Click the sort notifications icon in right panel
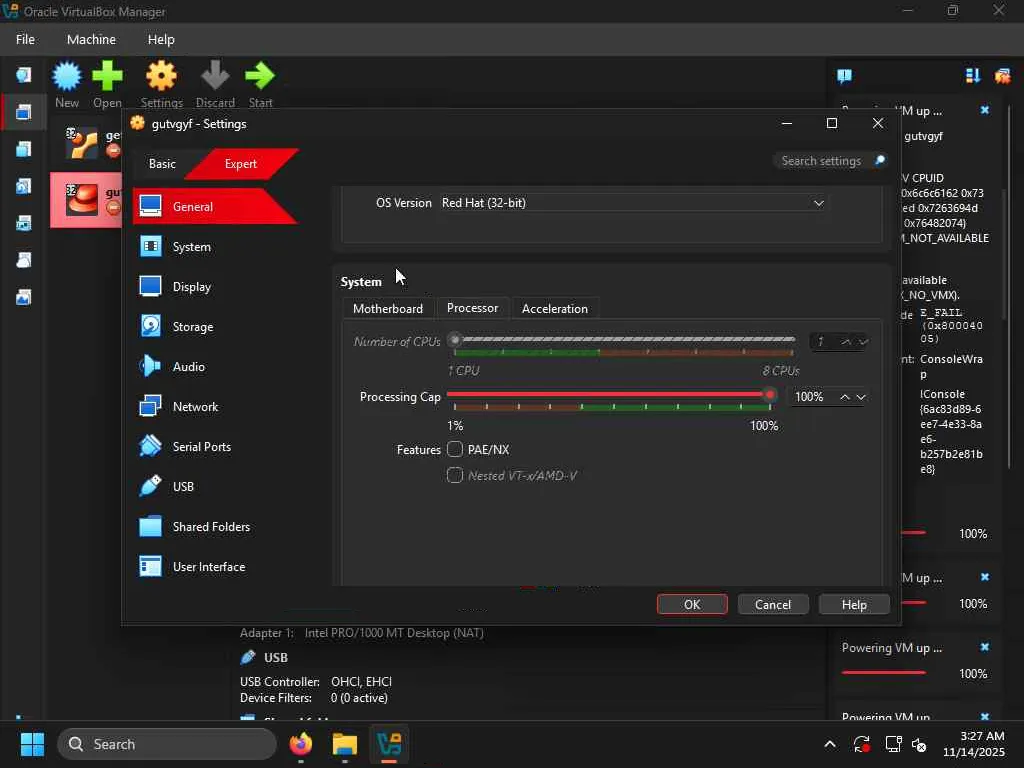 pos(972,76)
